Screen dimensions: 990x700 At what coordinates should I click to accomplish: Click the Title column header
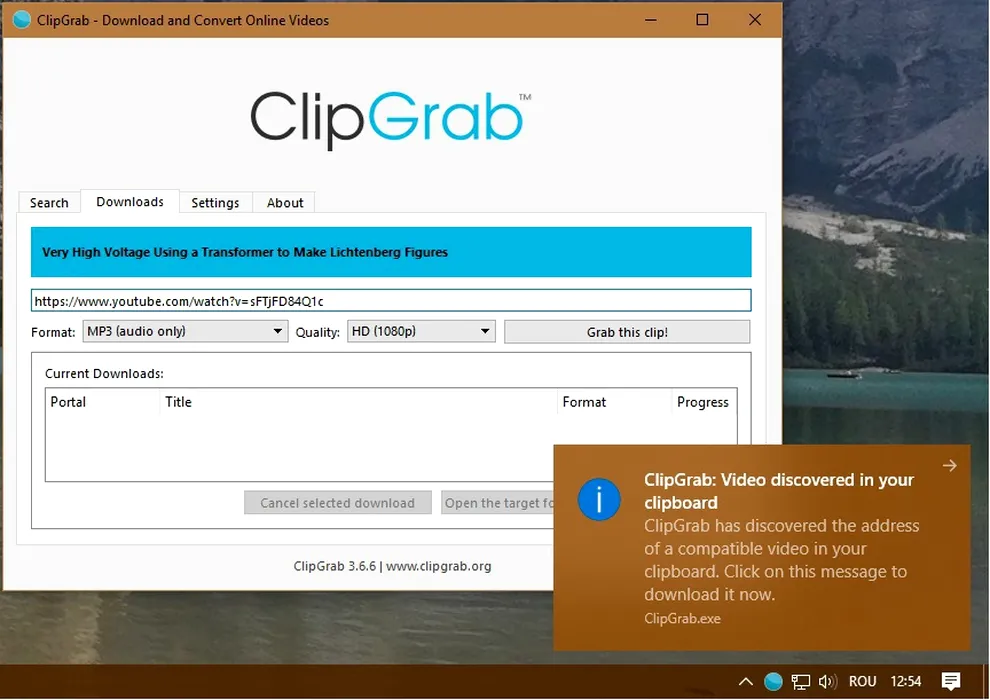click(x=358, y=402)
